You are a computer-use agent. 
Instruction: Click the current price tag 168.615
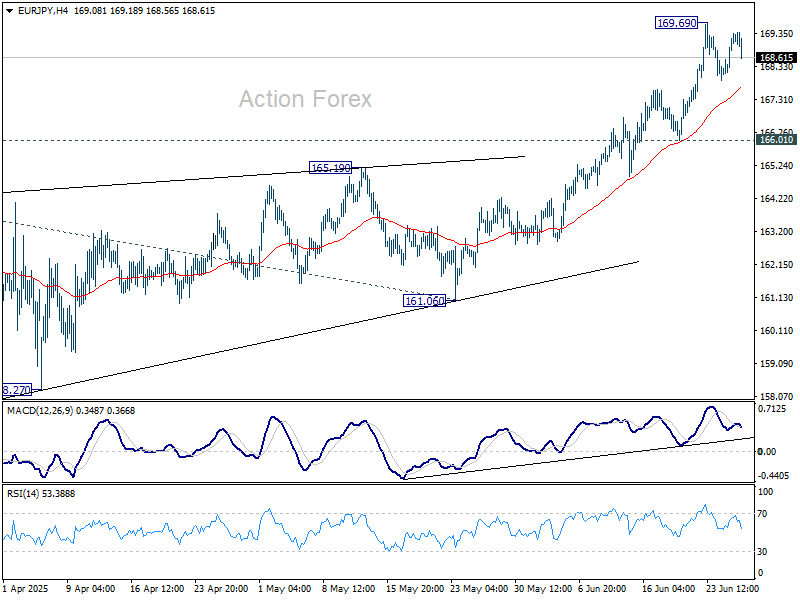click(x=776, y=58)
